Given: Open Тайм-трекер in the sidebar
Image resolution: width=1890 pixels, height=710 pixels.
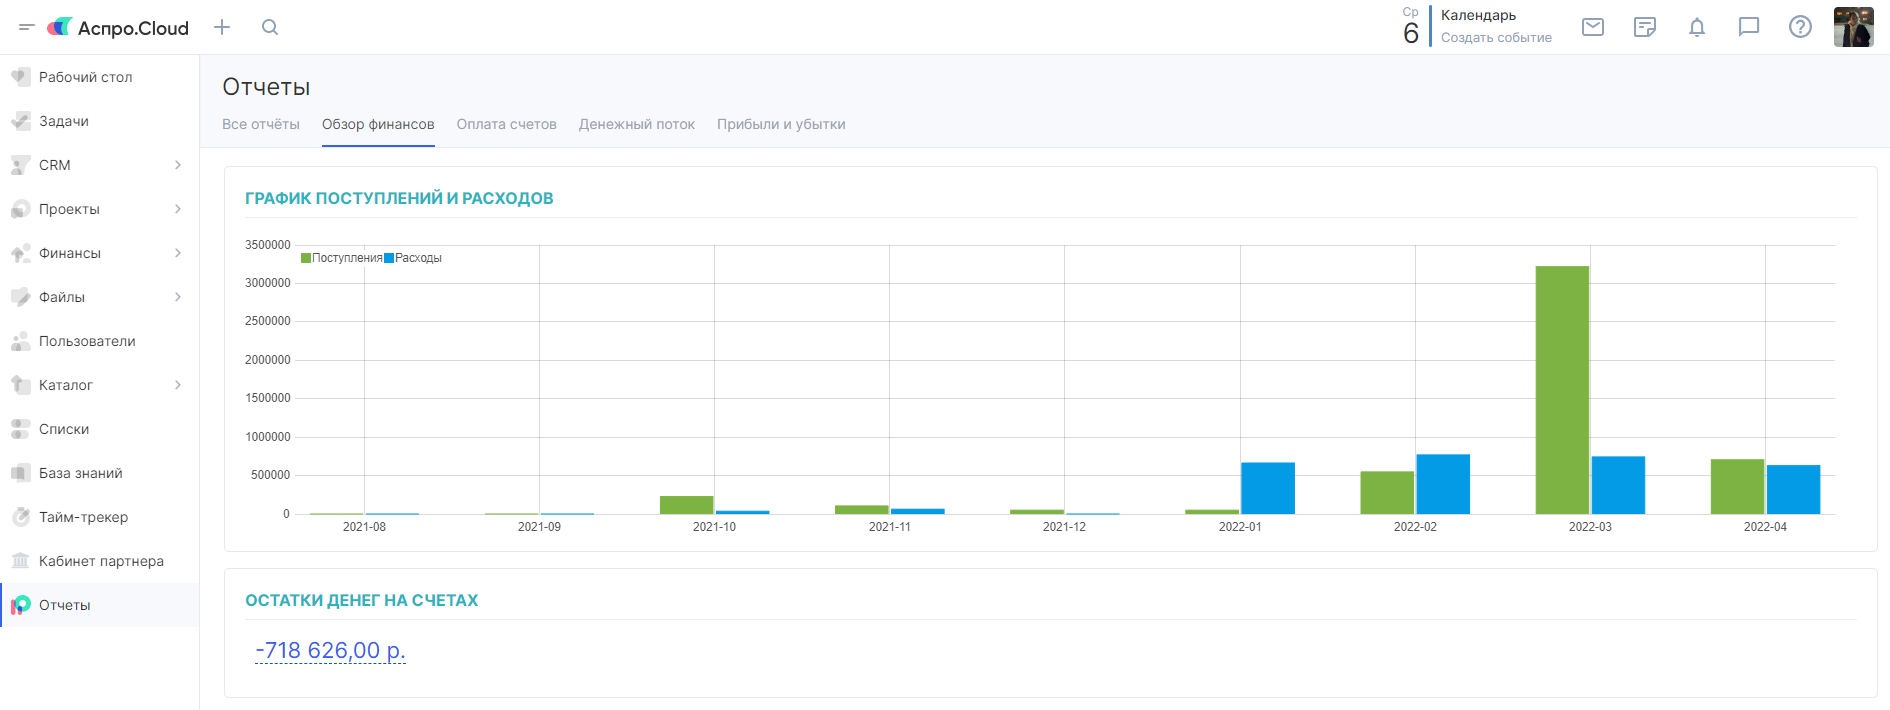Looking at the screenshot, I should (83, 517).
